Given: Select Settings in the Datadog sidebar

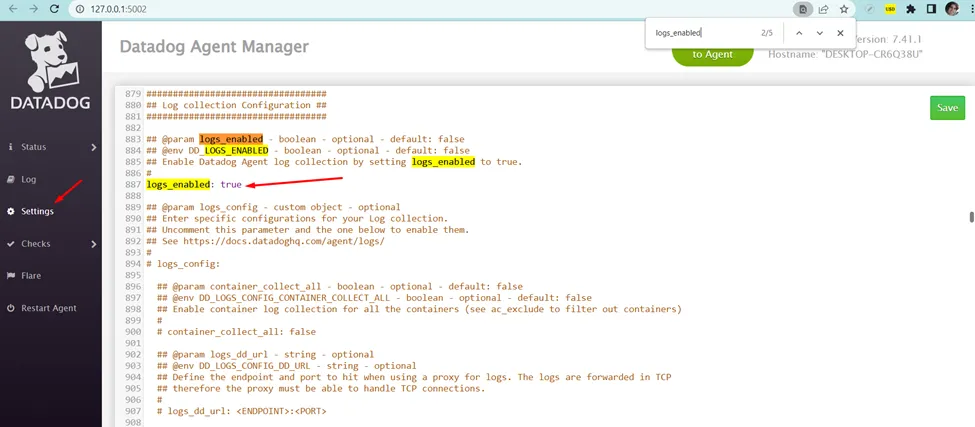Looking at the screenshot, I should coord(37,211).
